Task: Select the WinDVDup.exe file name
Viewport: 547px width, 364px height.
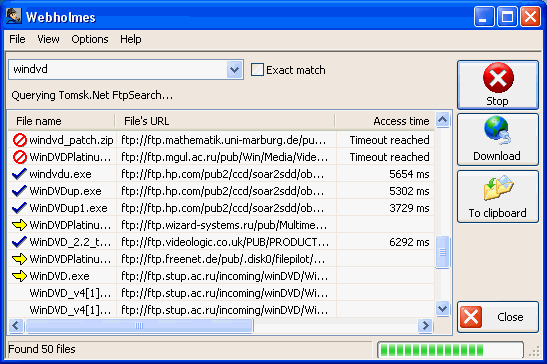Action: (65, 191)
